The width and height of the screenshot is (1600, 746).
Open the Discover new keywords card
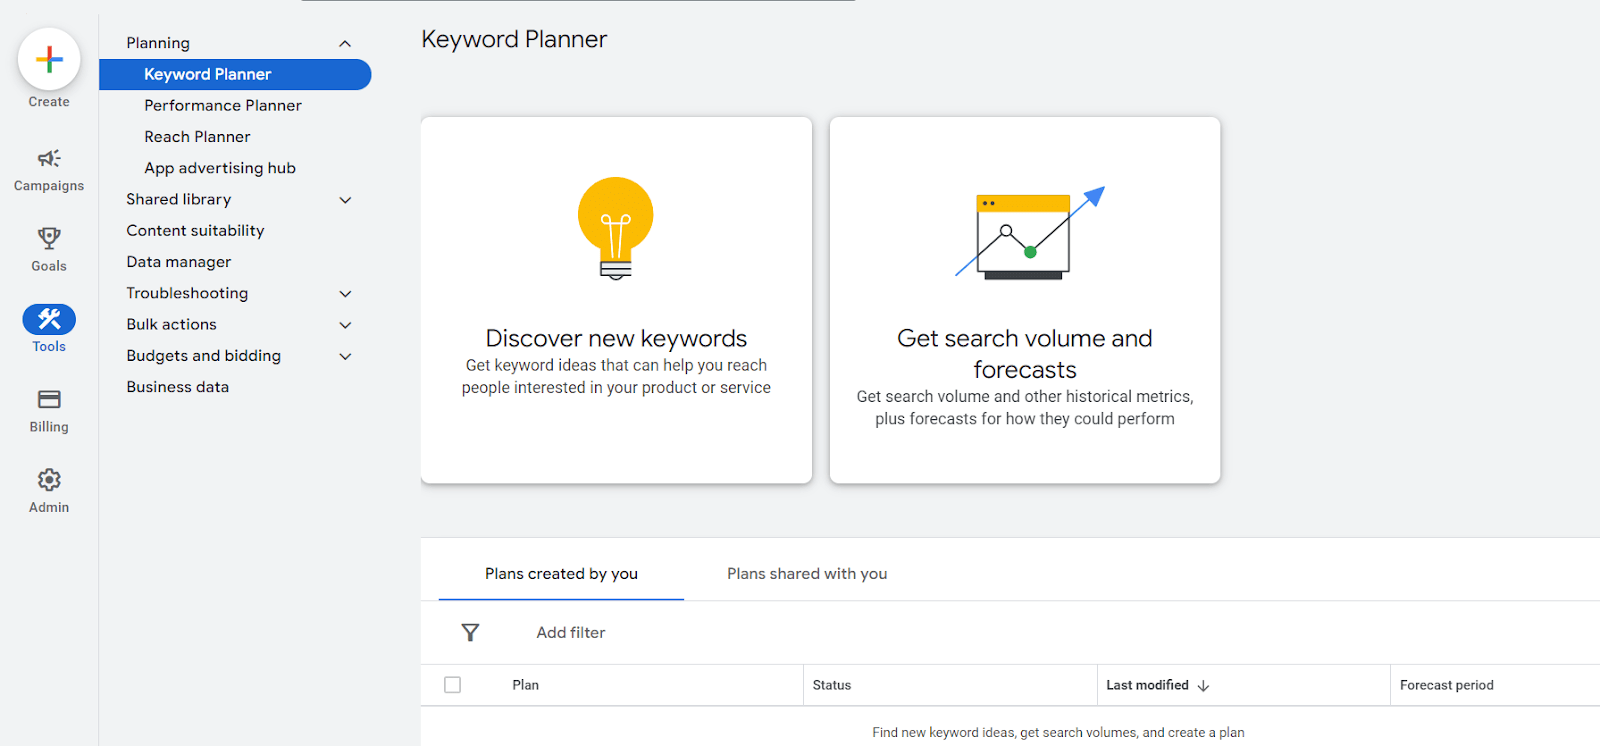tap(616, 300)
